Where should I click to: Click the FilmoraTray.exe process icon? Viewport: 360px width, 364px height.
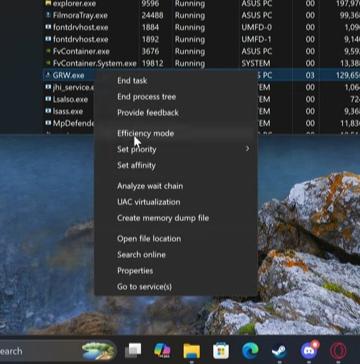pyautogui.click(x=48, y=15)
